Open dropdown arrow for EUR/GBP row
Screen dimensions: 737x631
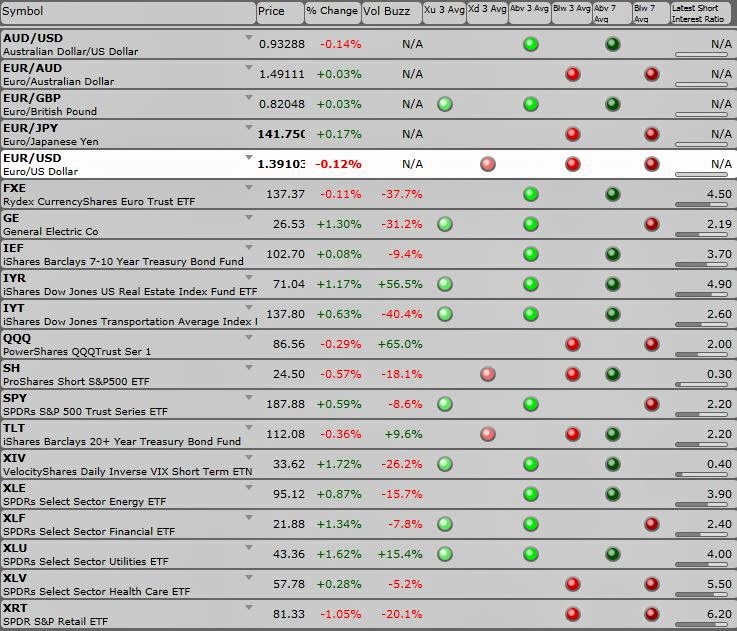click(249, 97)
